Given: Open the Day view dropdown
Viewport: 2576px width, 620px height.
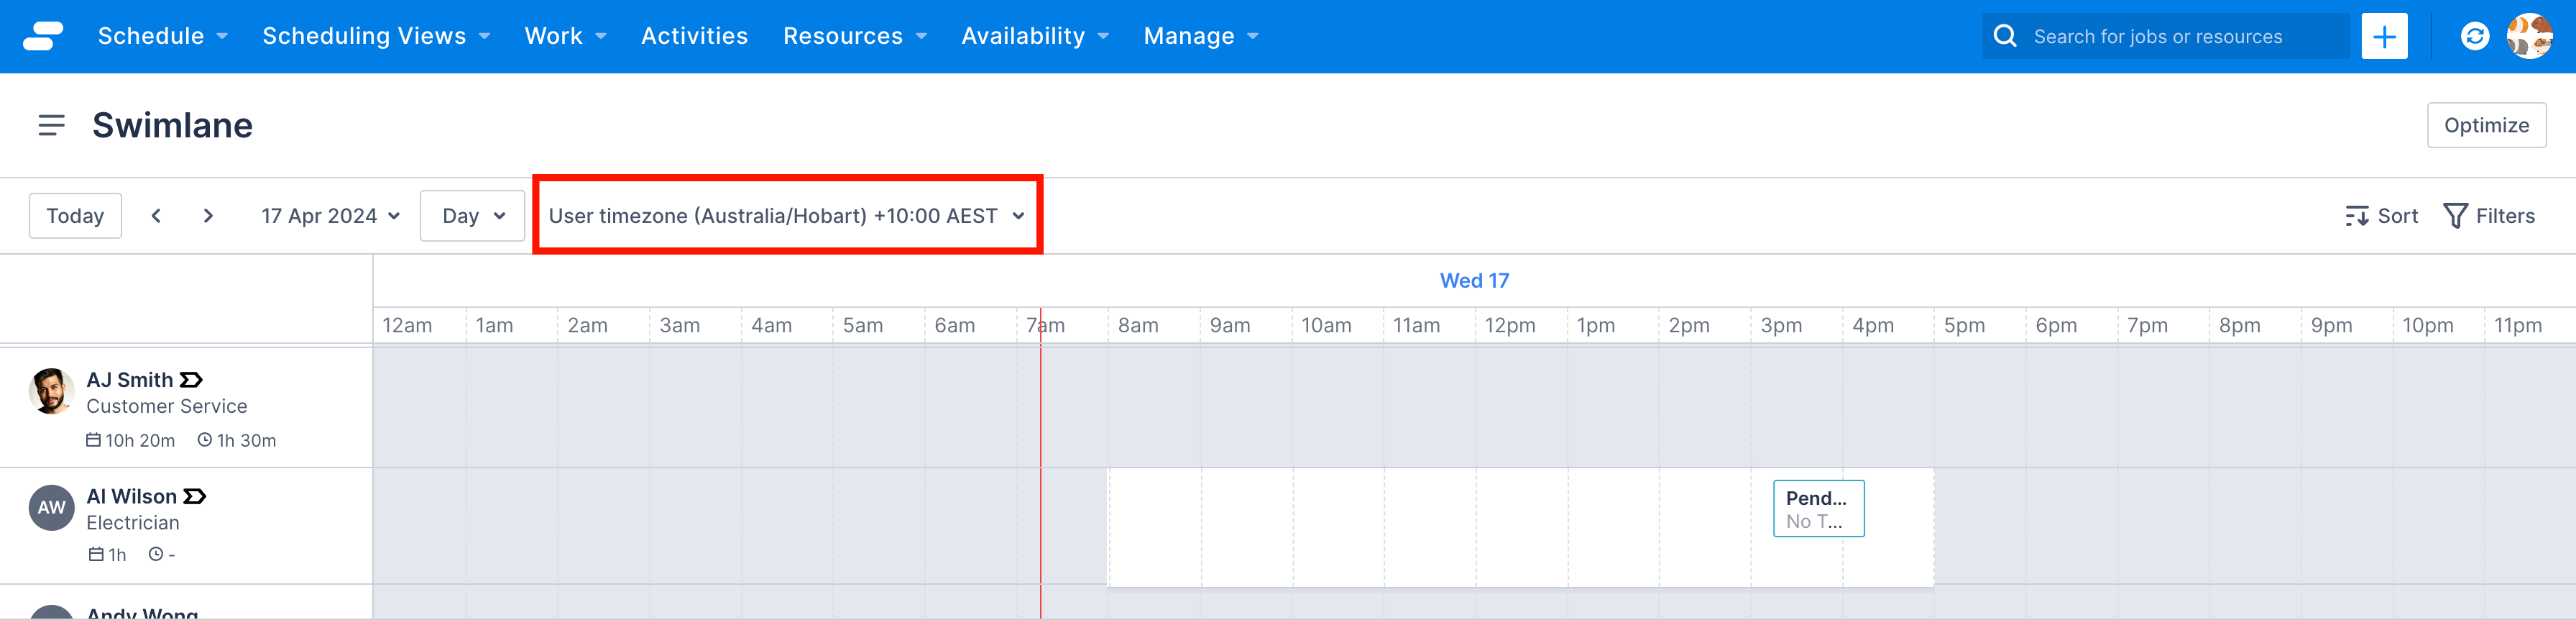Looking at the screenshot, I should pyautogui.click(x=472, y=216).
